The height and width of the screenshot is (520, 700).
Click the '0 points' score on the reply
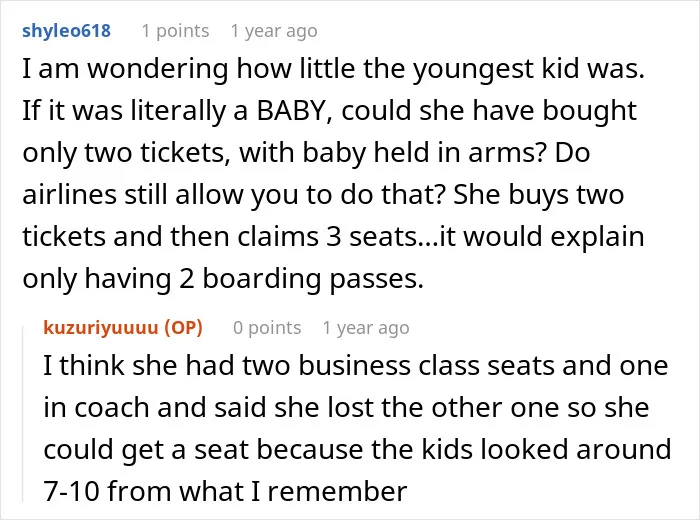[267, 328]
